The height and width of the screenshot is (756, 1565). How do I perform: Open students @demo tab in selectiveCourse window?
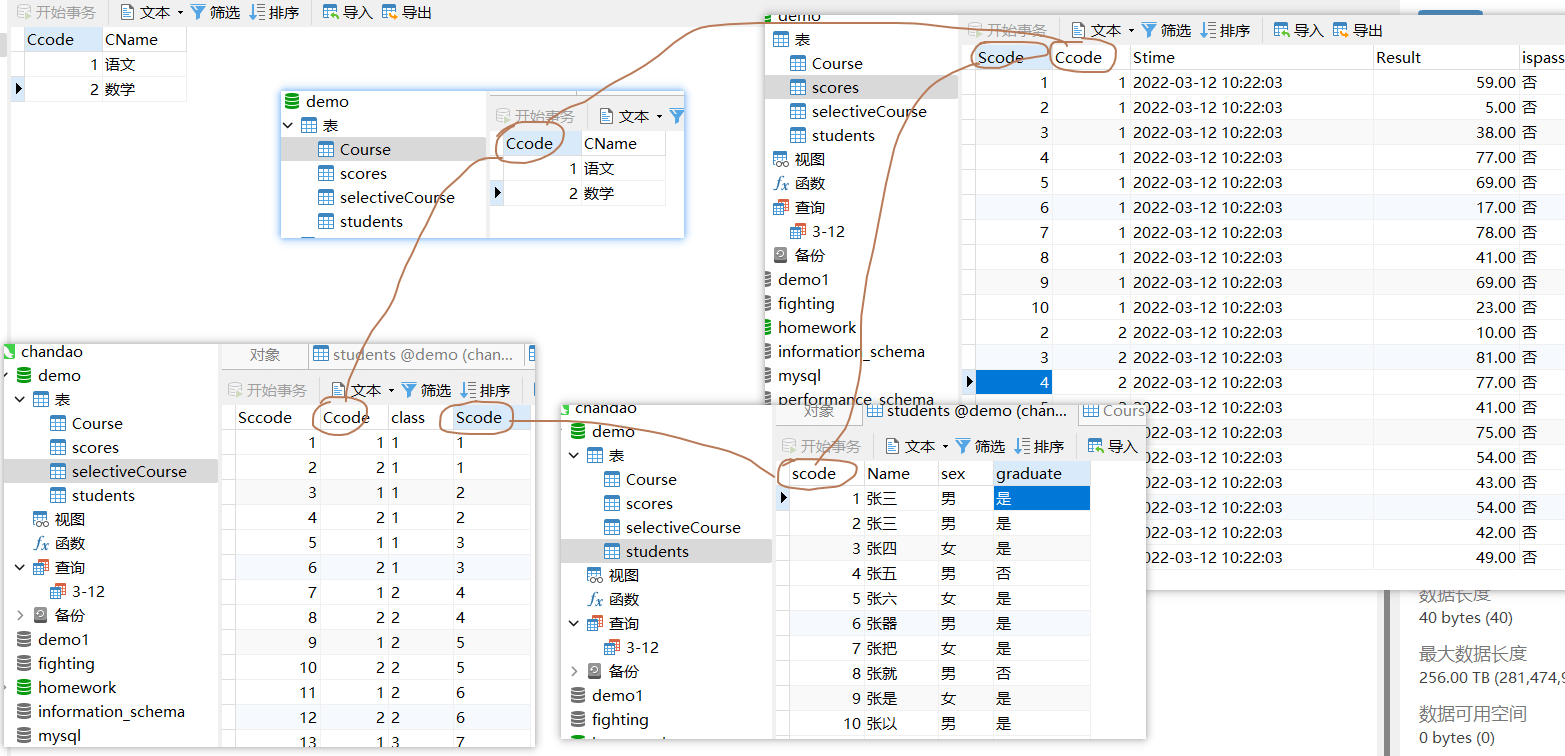click(x=415, y=355)
